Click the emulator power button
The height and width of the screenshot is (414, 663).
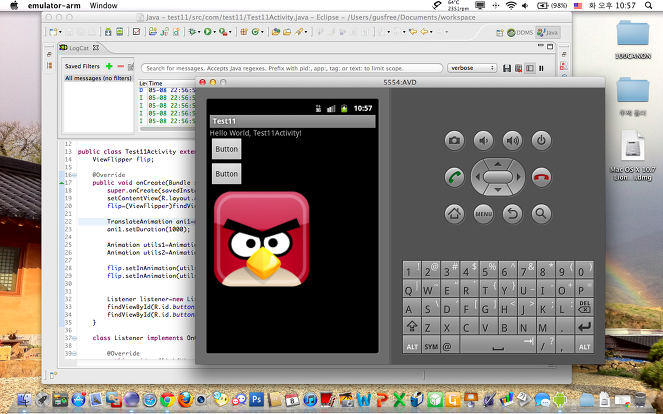[541, 140]
